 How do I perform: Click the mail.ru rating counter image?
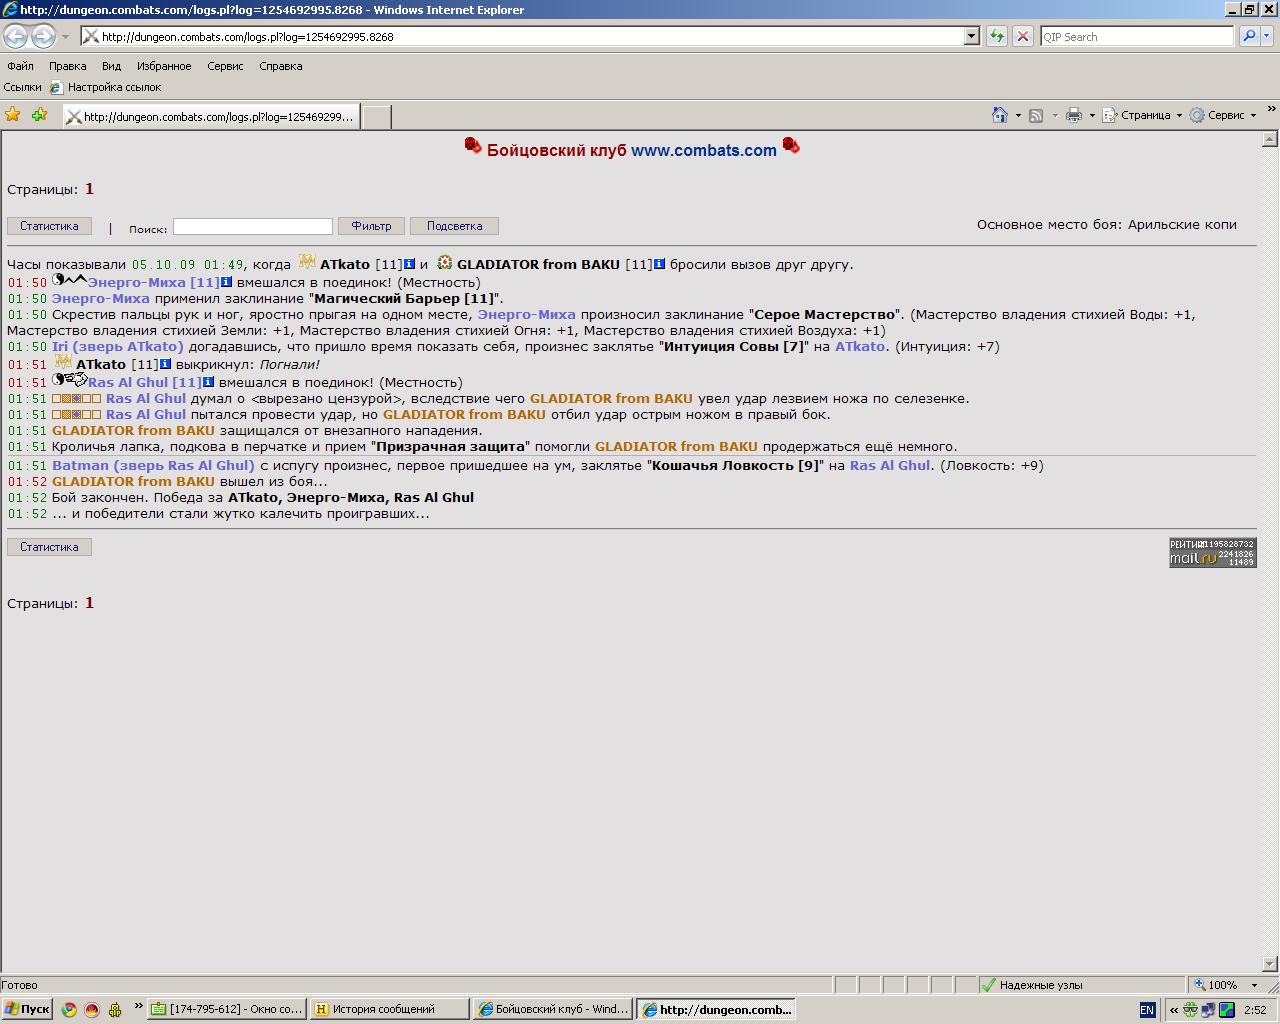tap(1213, 552)
